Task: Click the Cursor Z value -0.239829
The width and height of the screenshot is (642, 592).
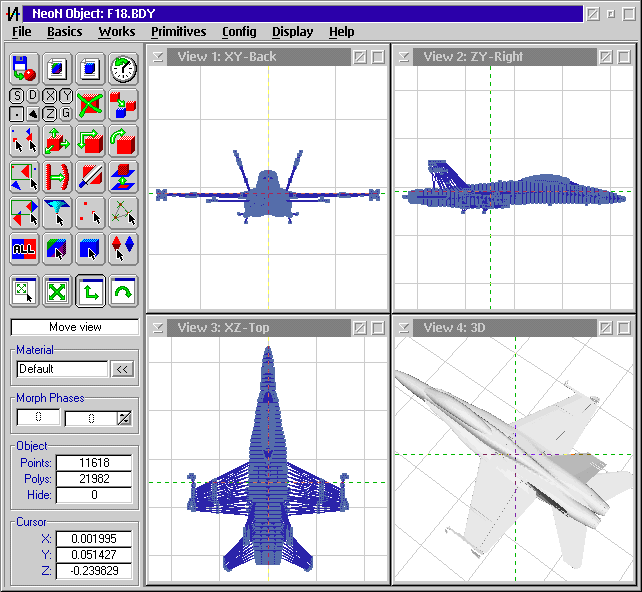Action: [94, 571]
